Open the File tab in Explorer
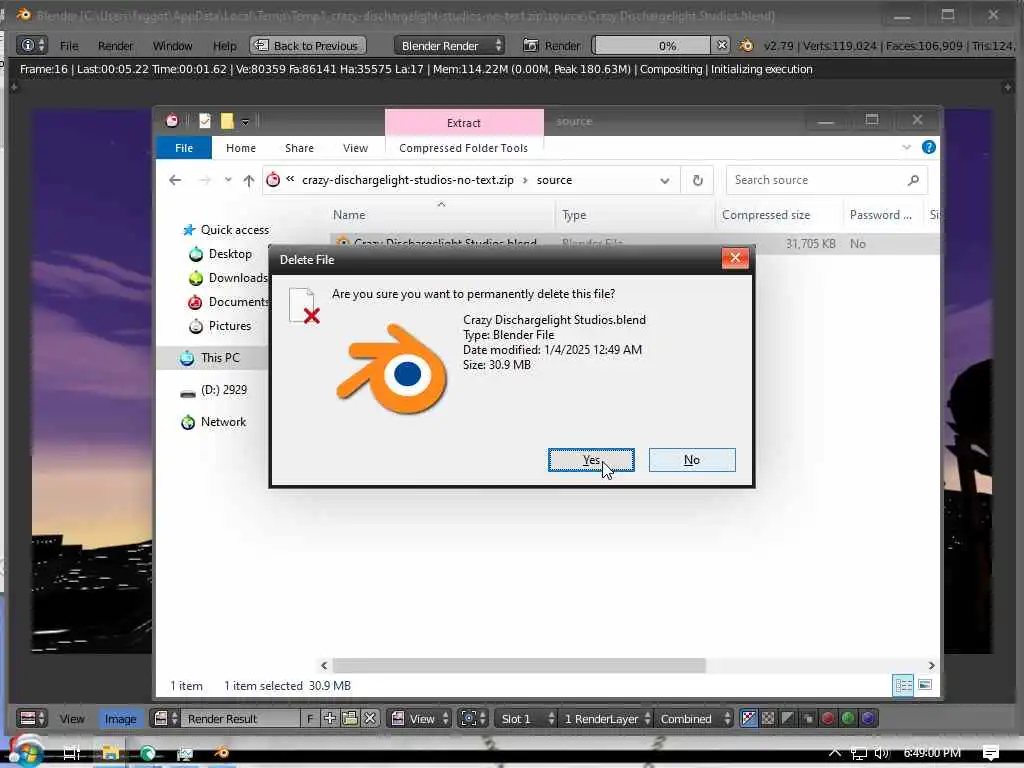The image size is (1024, 768). (x=184, y=148)
